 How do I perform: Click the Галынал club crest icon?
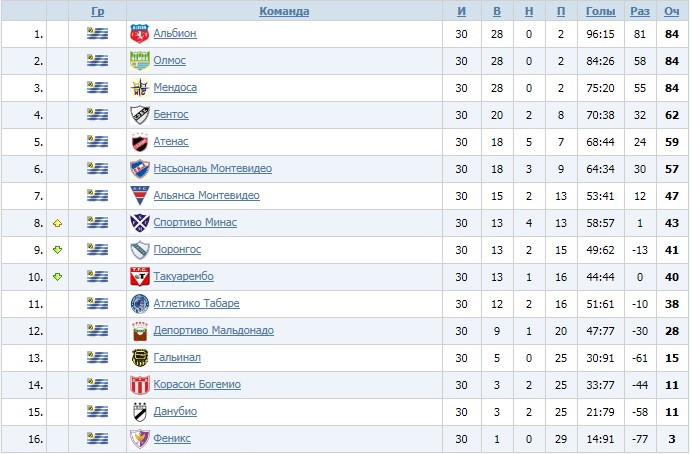139,358
